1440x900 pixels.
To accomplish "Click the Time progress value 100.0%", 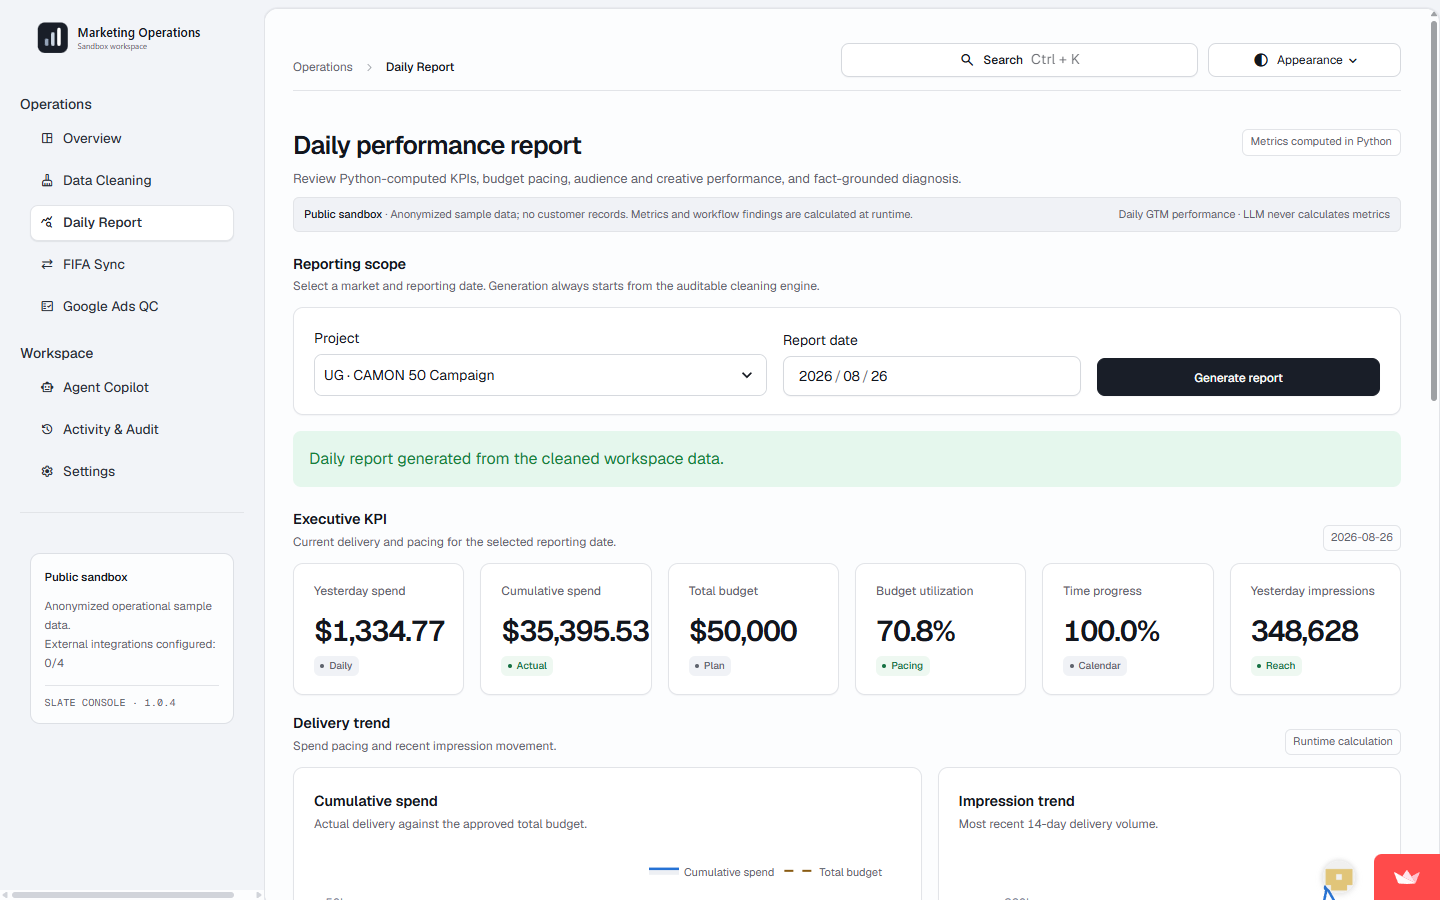I will click(x=1111, y=631).
